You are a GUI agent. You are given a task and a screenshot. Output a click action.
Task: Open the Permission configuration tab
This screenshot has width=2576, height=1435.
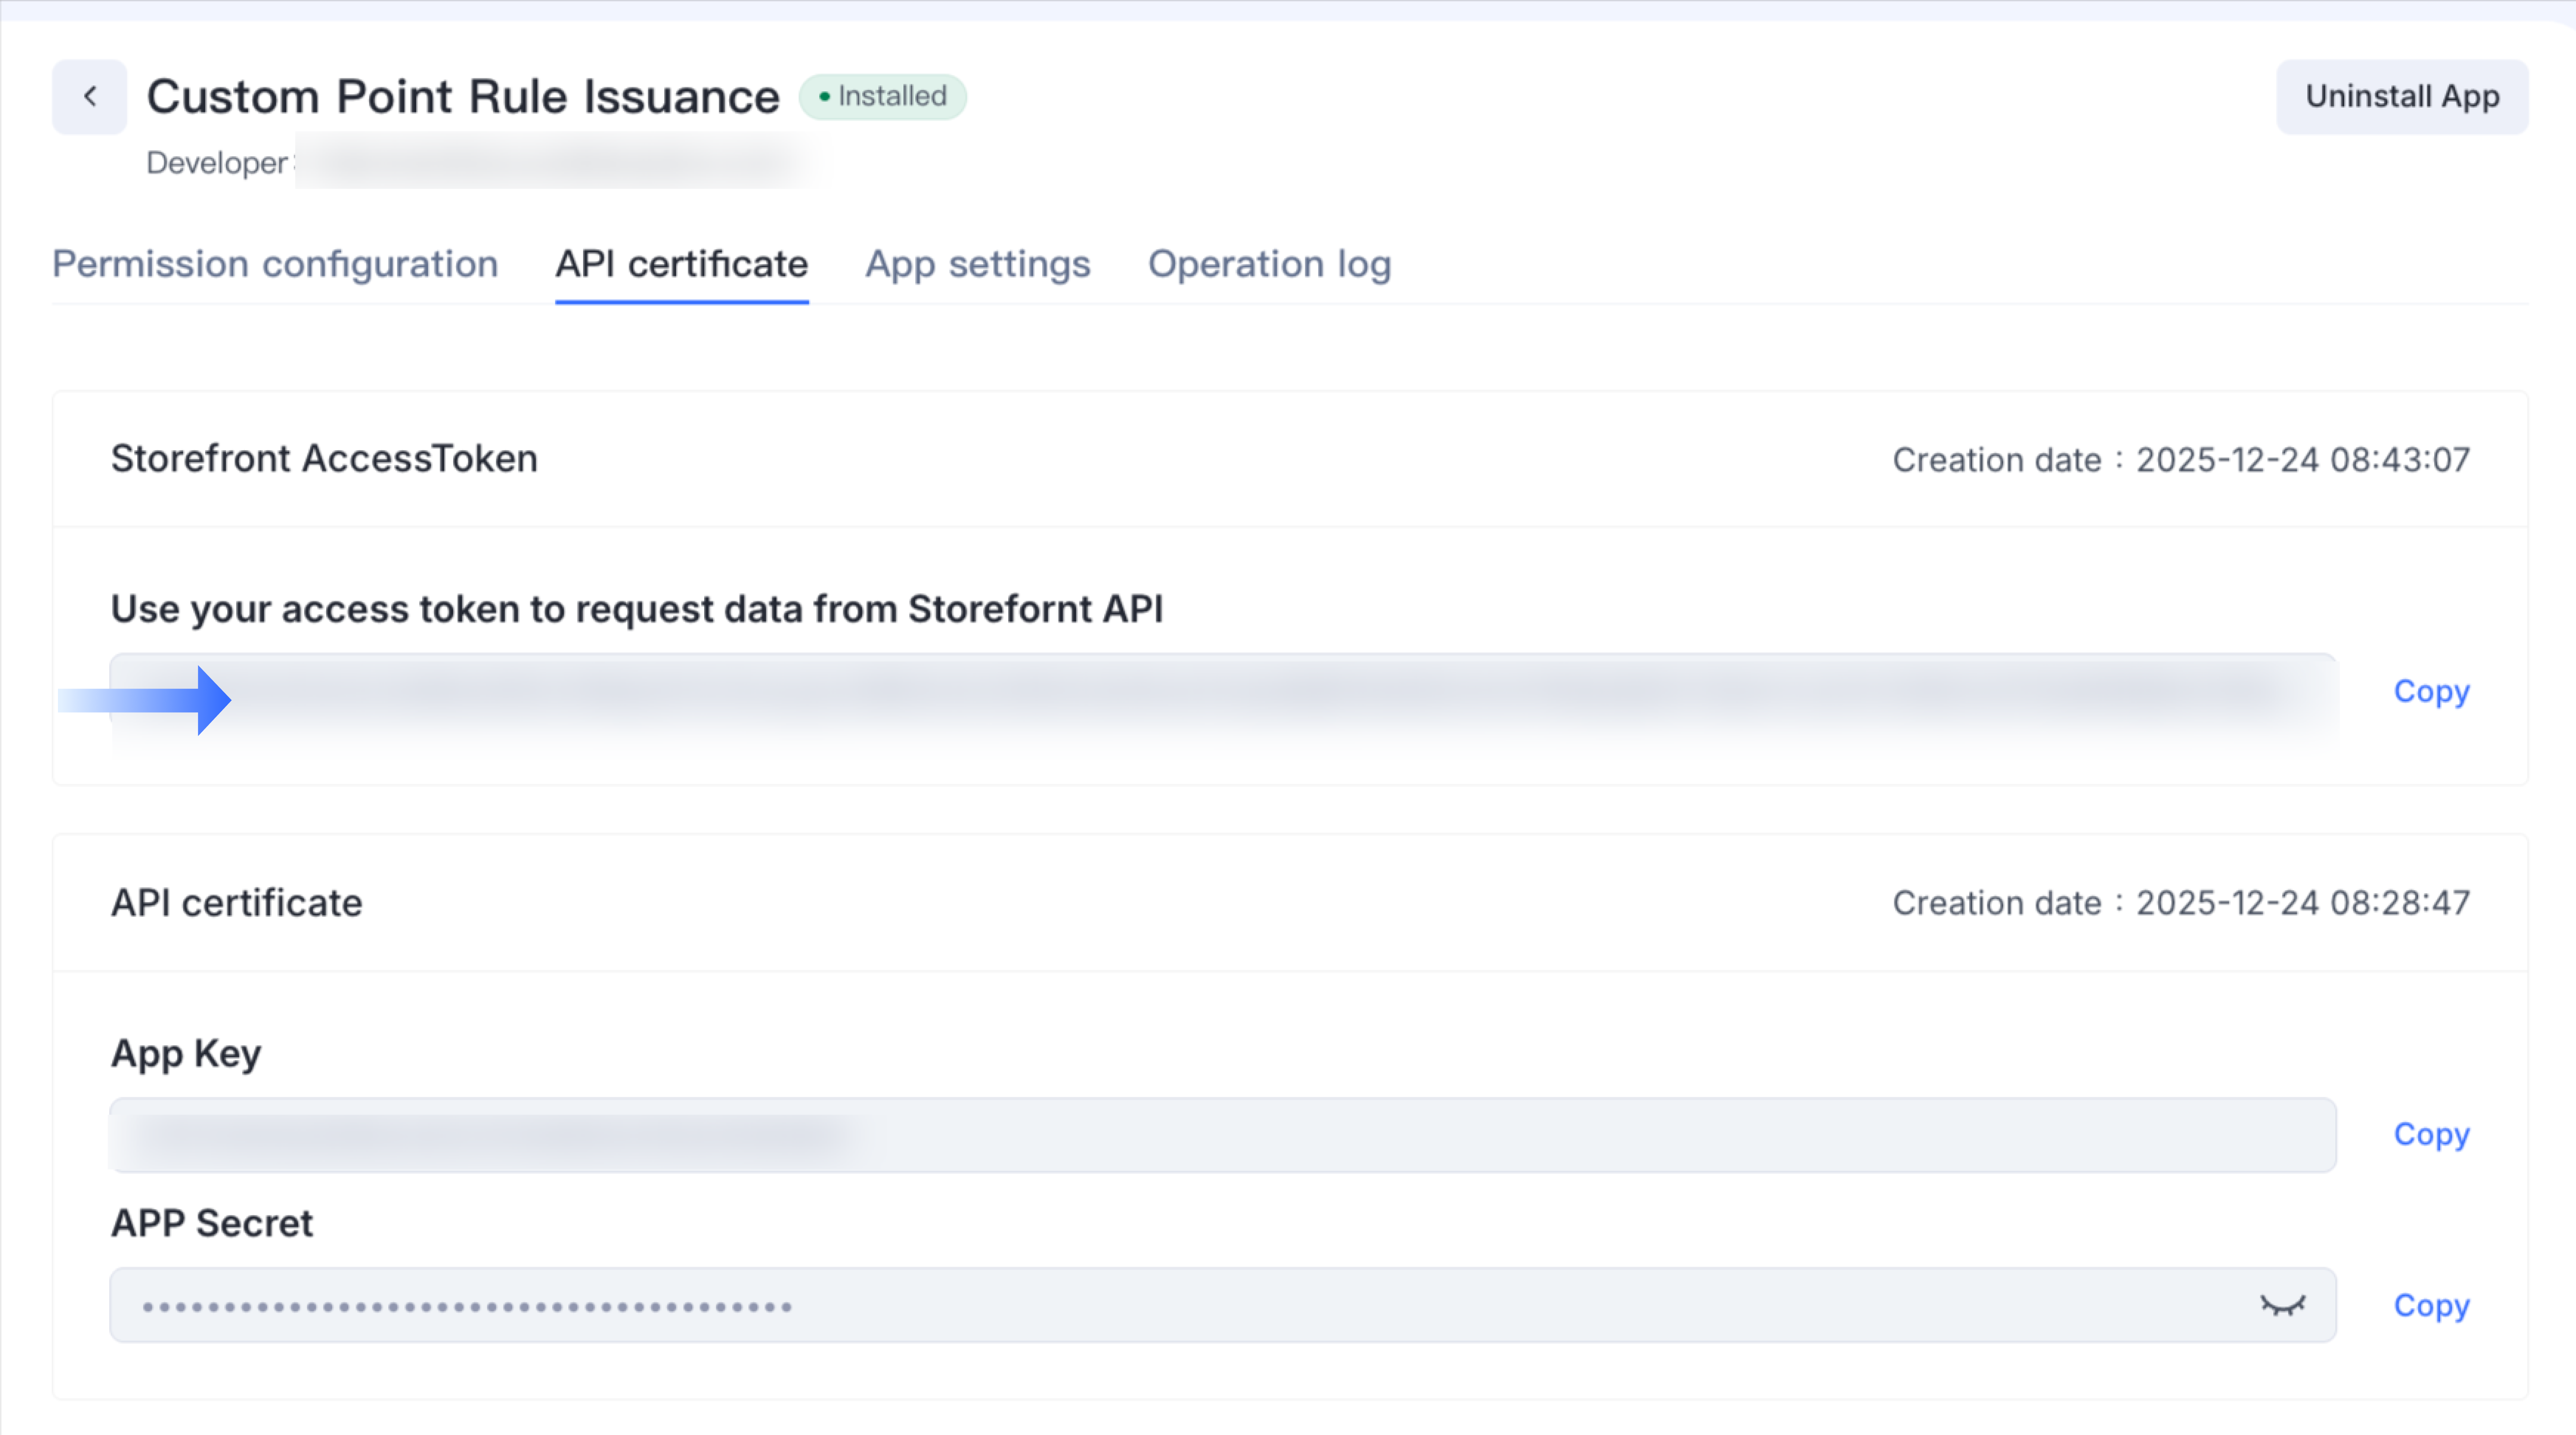click(275, 264)
